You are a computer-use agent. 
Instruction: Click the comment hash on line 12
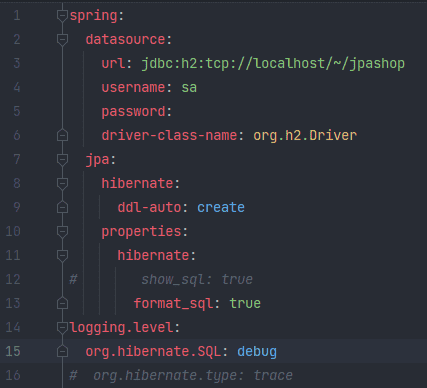click(73, 279)
